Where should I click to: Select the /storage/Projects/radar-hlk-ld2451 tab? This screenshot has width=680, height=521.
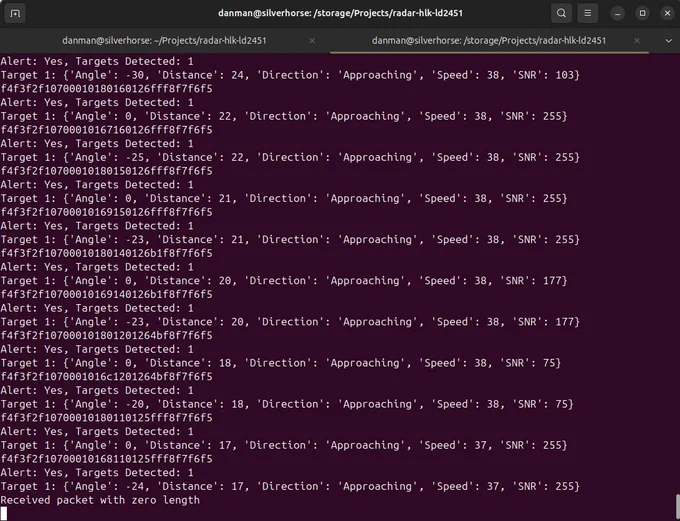tap(489, 40)
